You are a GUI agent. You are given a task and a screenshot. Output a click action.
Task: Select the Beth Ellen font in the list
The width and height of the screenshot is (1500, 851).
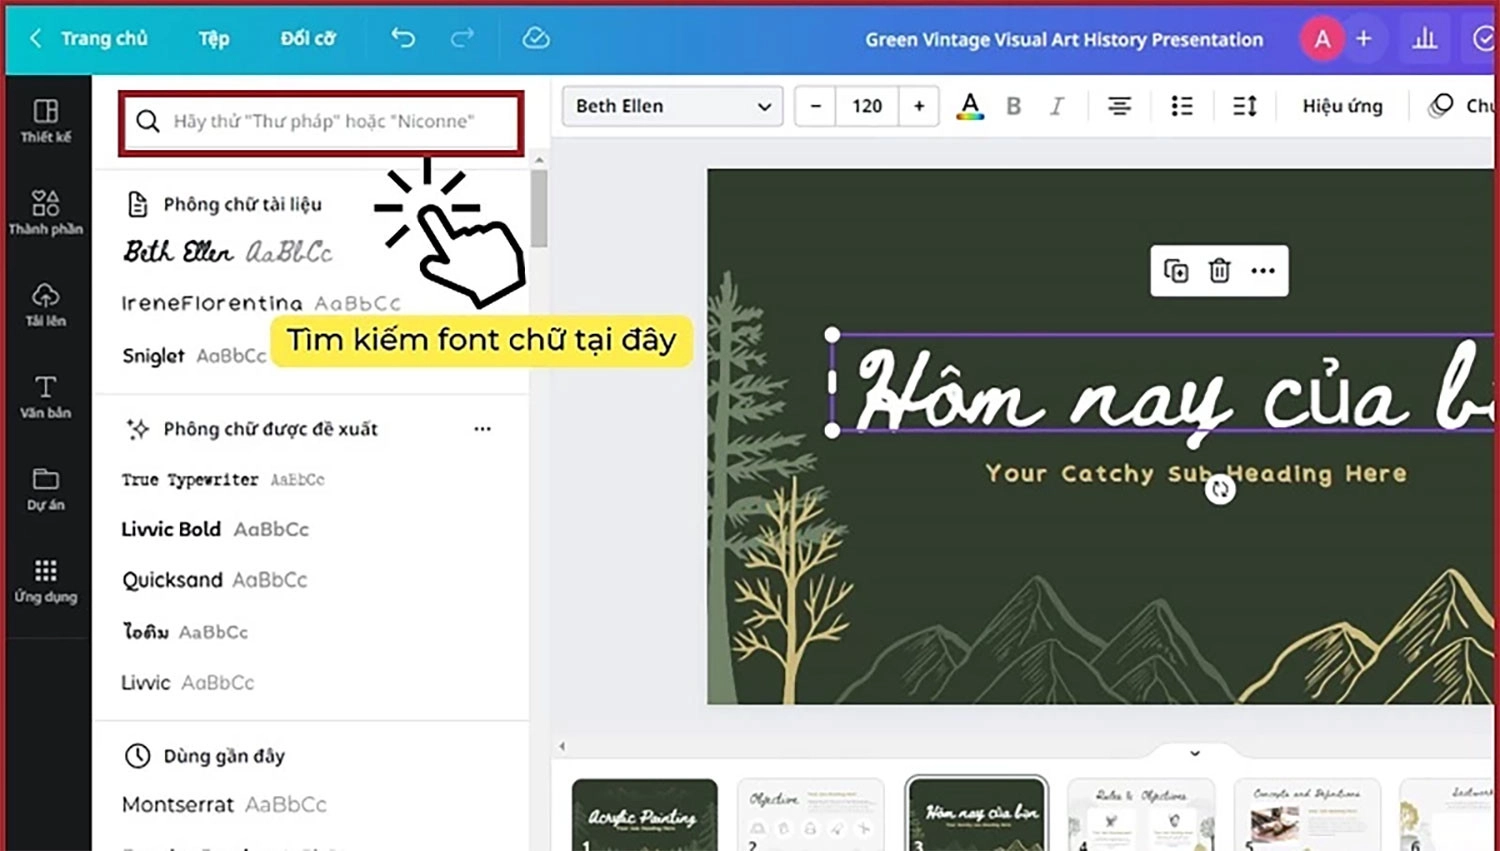227,252
